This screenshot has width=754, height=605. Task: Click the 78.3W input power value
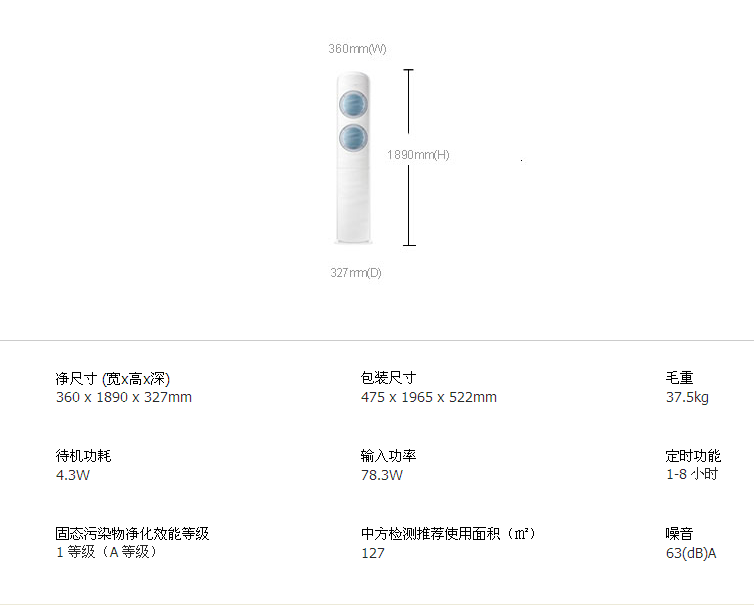click(381, 475)
